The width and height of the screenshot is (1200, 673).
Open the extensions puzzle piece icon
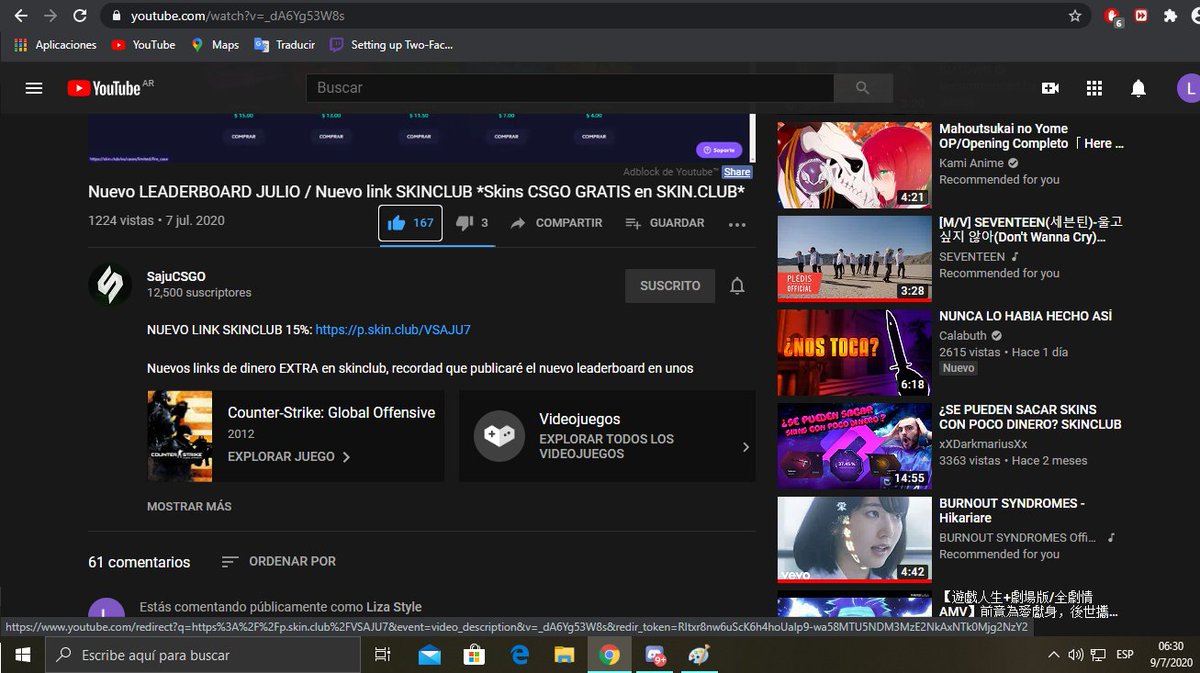(1170, 16)
